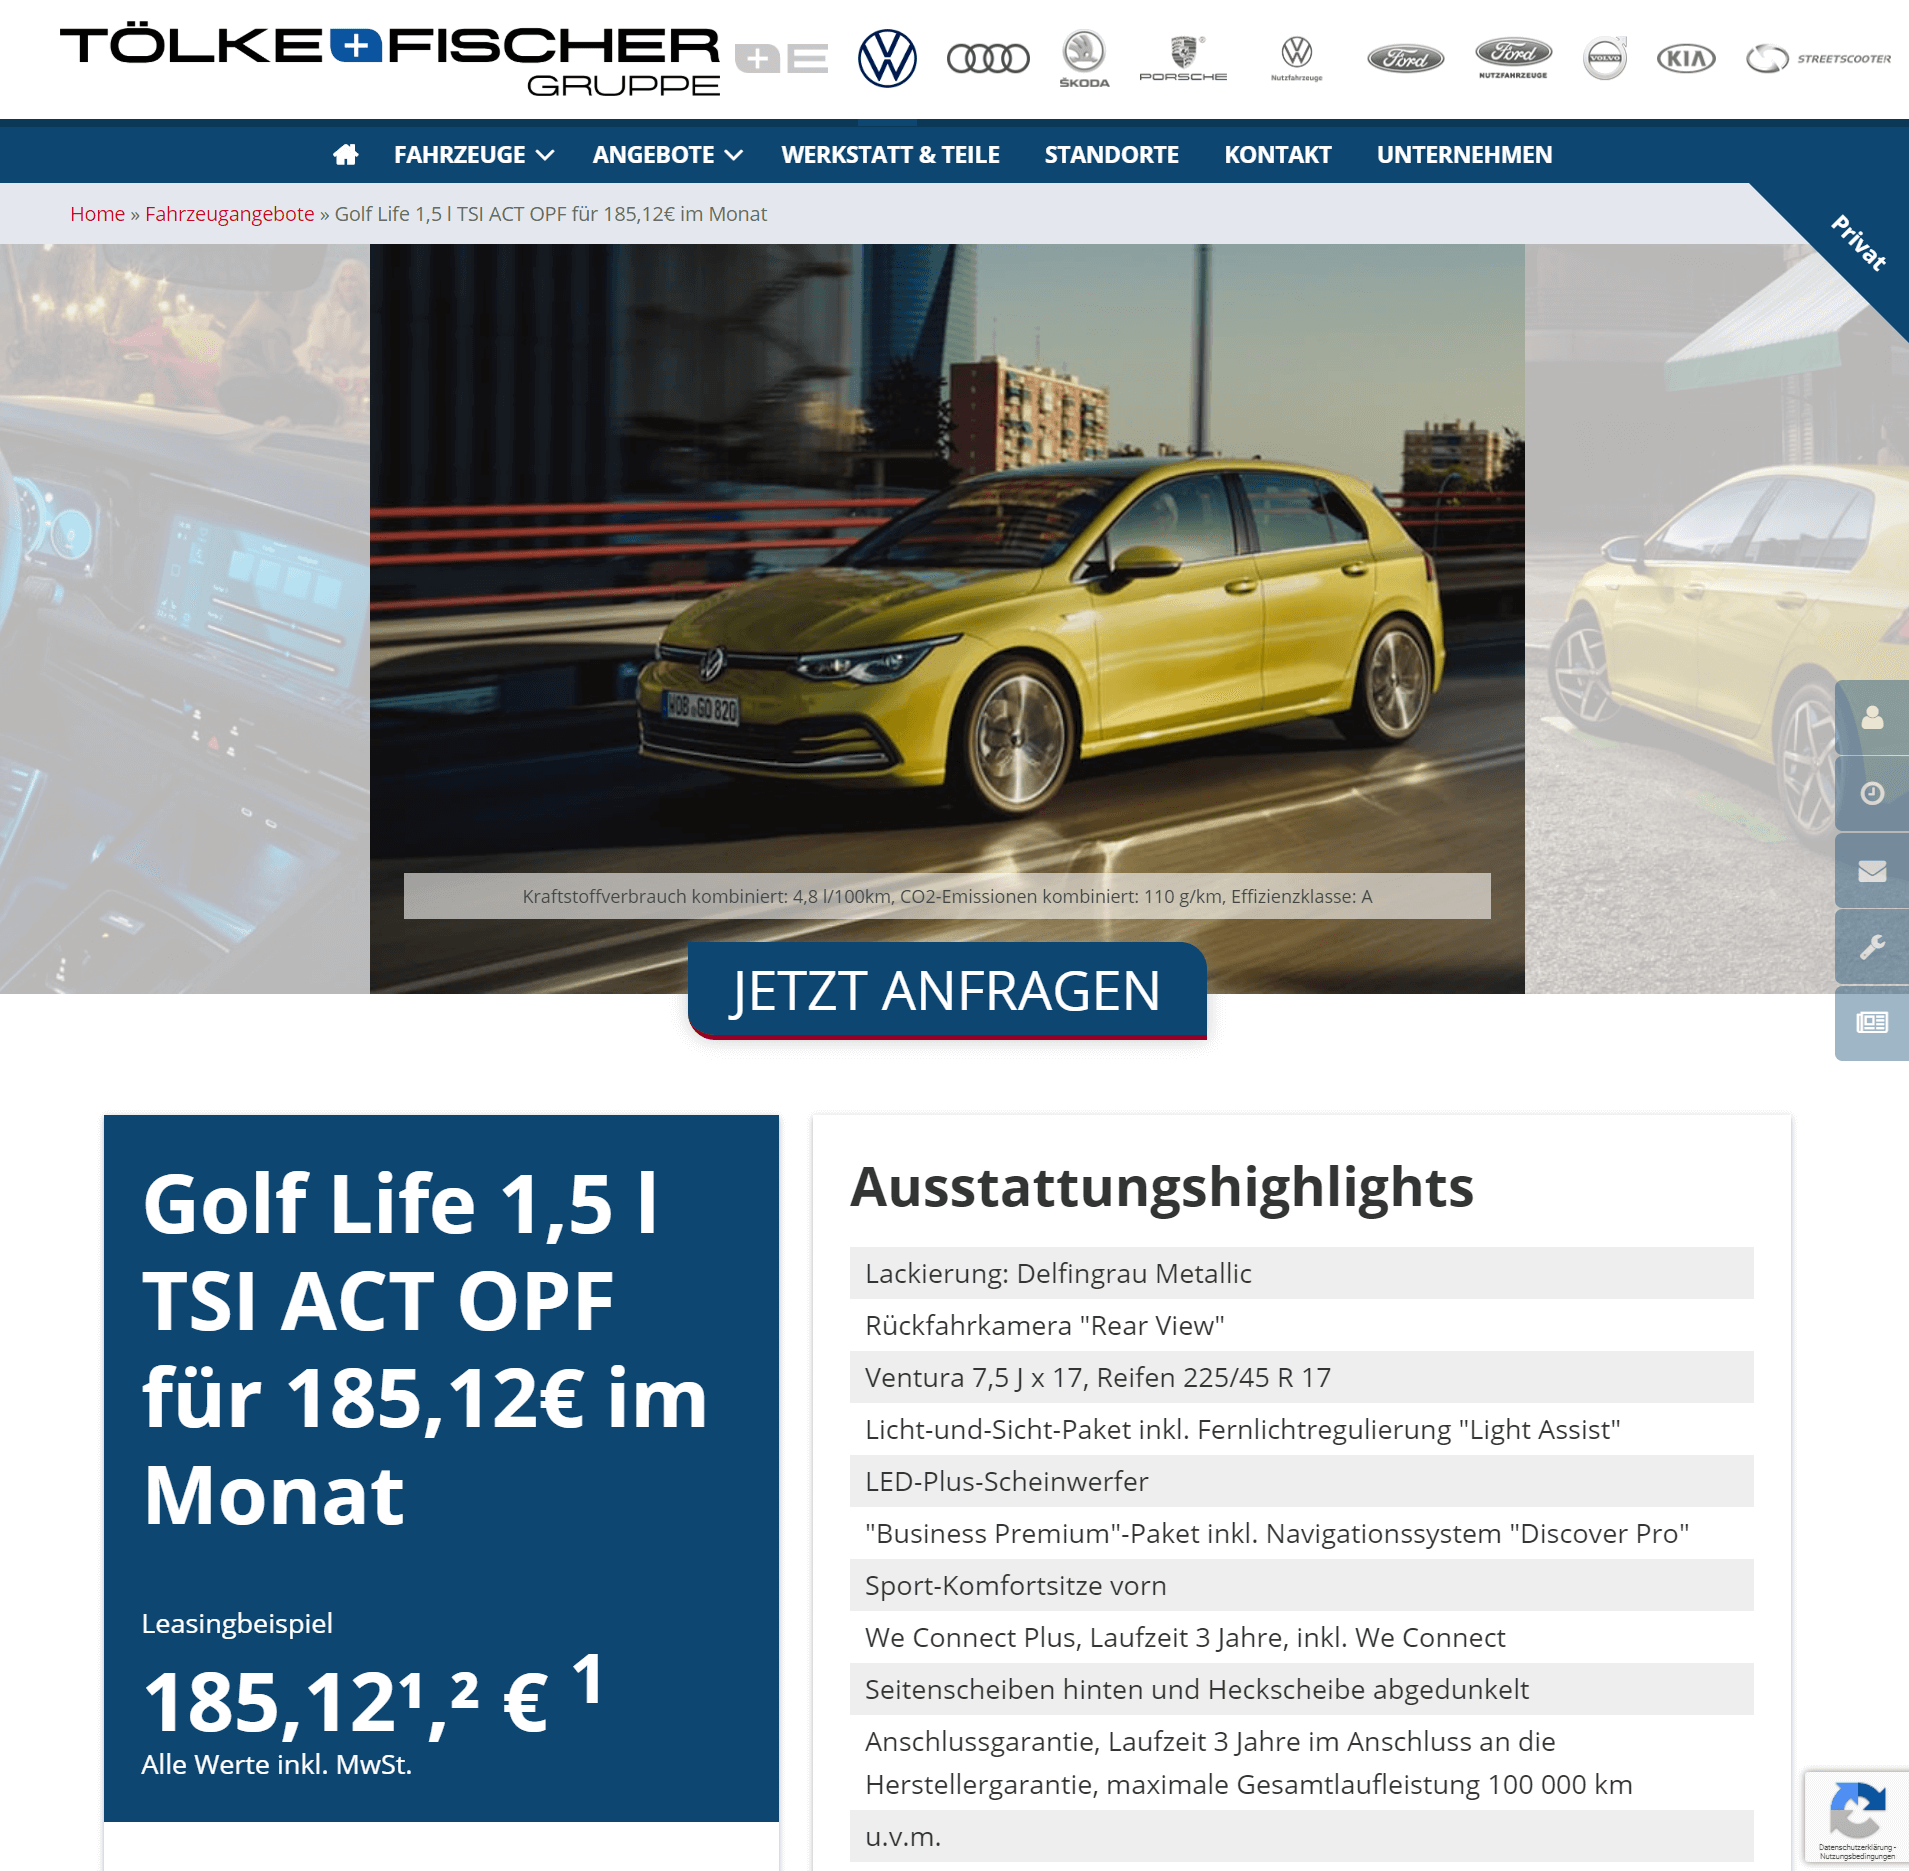The height and width of the screenshot is (1871, 1909).
Task: Click the fuel consumption caption text
Action: point(947,896)
